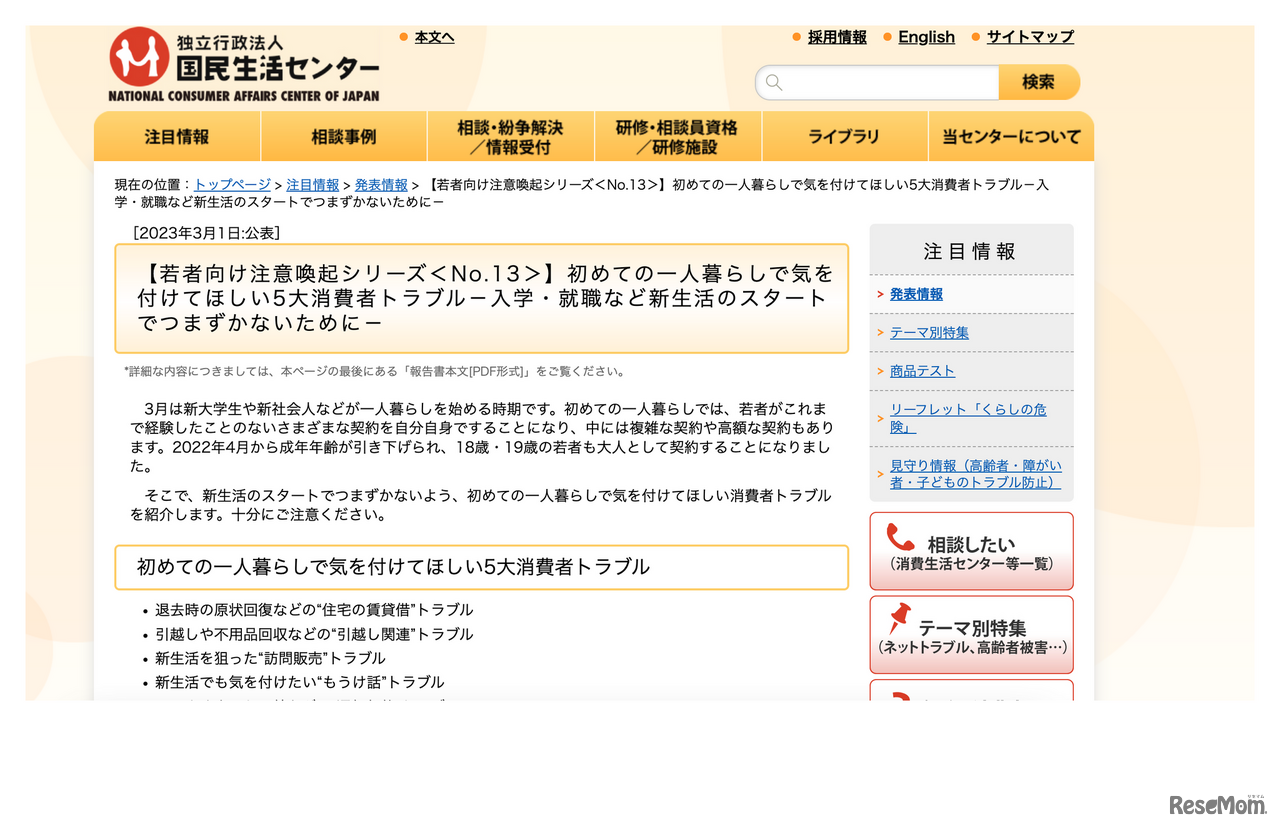This screenshot has height=828, width=1280.
Task: Click the list item about “もうけ話”トラブル
Action: [300, 682]
